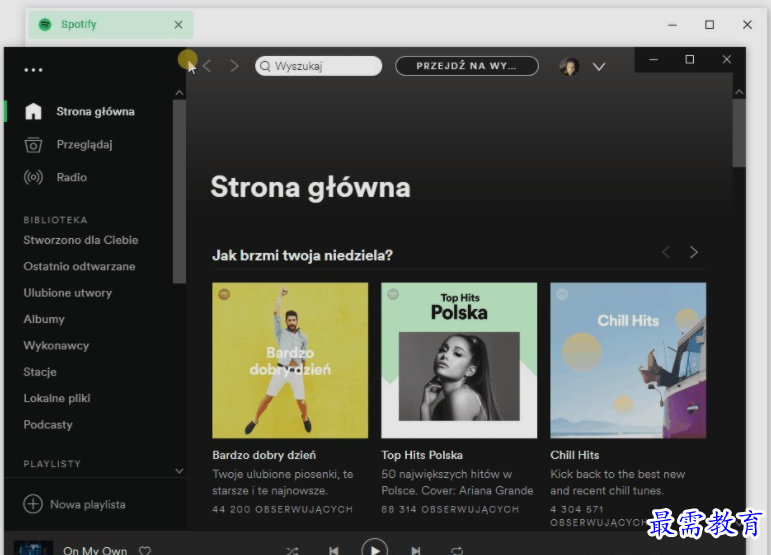Image resolution: width=771 pixels, height=555 pixels.
Task: Go forward with the right arrow
Action: point(235,66)
